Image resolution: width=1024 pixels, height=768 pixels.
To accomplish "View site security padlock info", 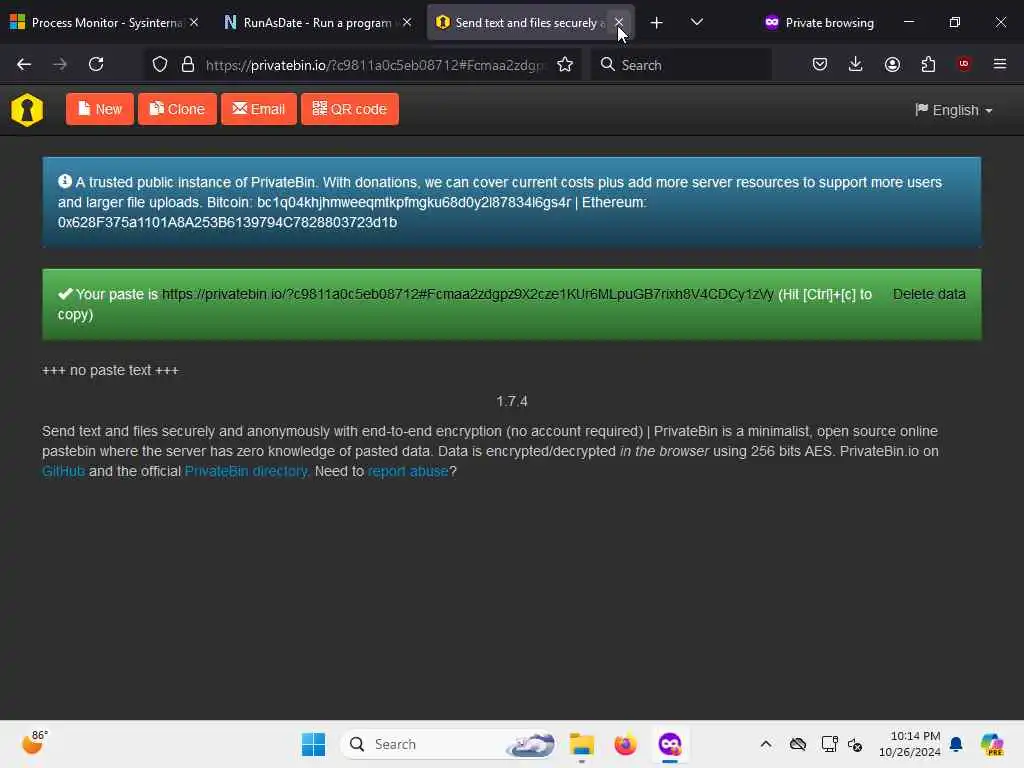I will (188, 64).
